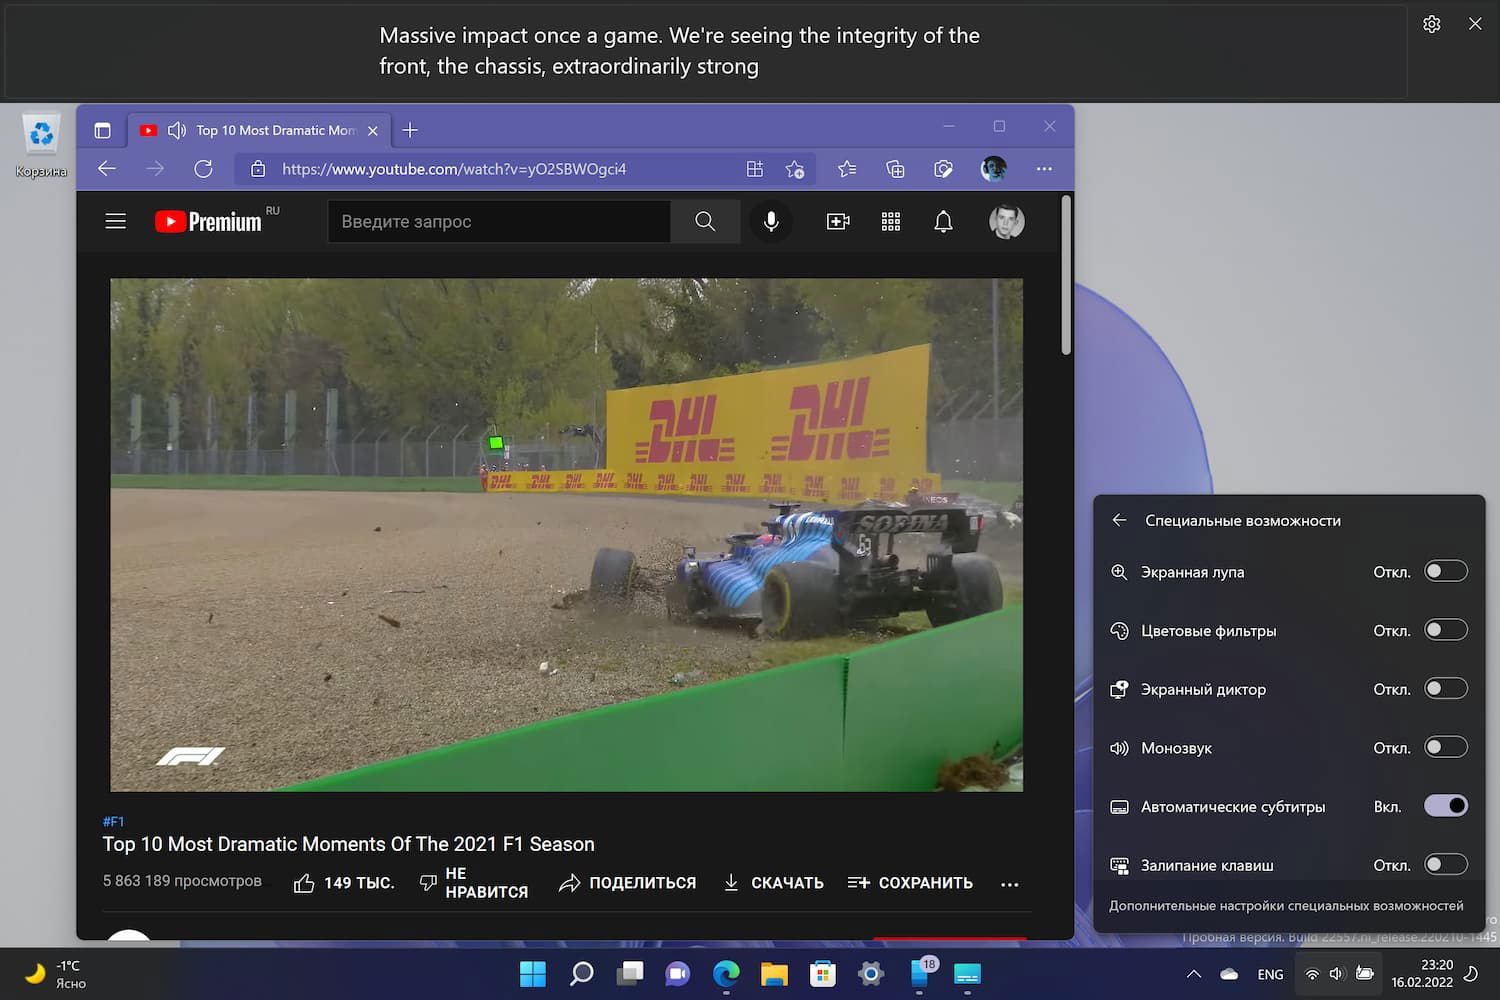
Task: Open Edge Collections
Action: click(x=895, y=169)
